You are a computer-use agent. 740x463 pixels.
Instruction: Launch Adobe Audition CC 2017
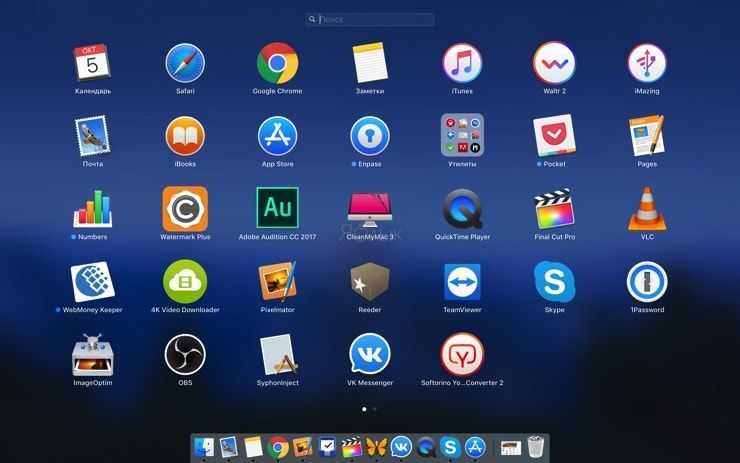[x=278, y=208]
